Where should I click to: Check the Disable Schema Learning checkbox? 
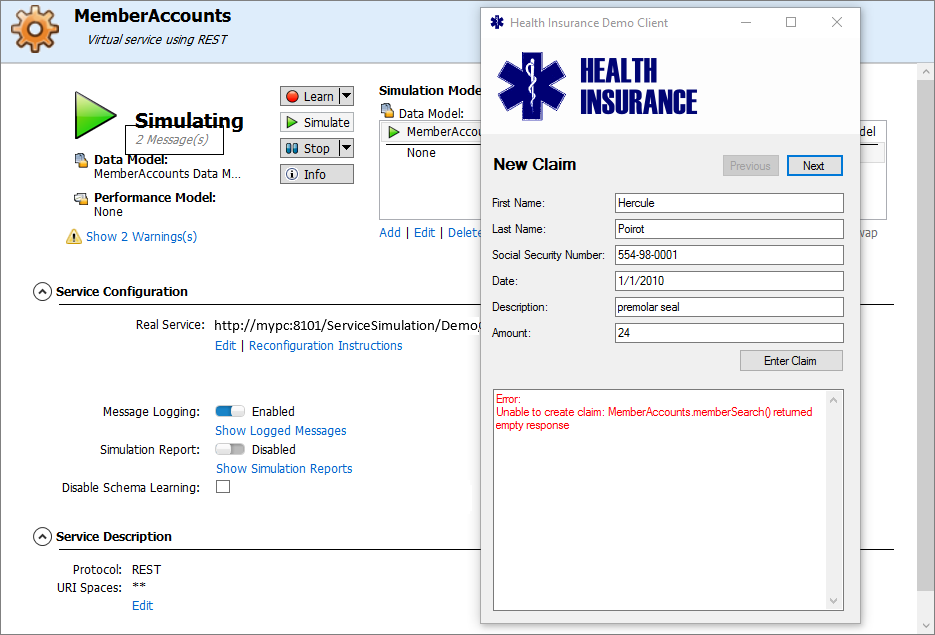(x=223, y=487)
